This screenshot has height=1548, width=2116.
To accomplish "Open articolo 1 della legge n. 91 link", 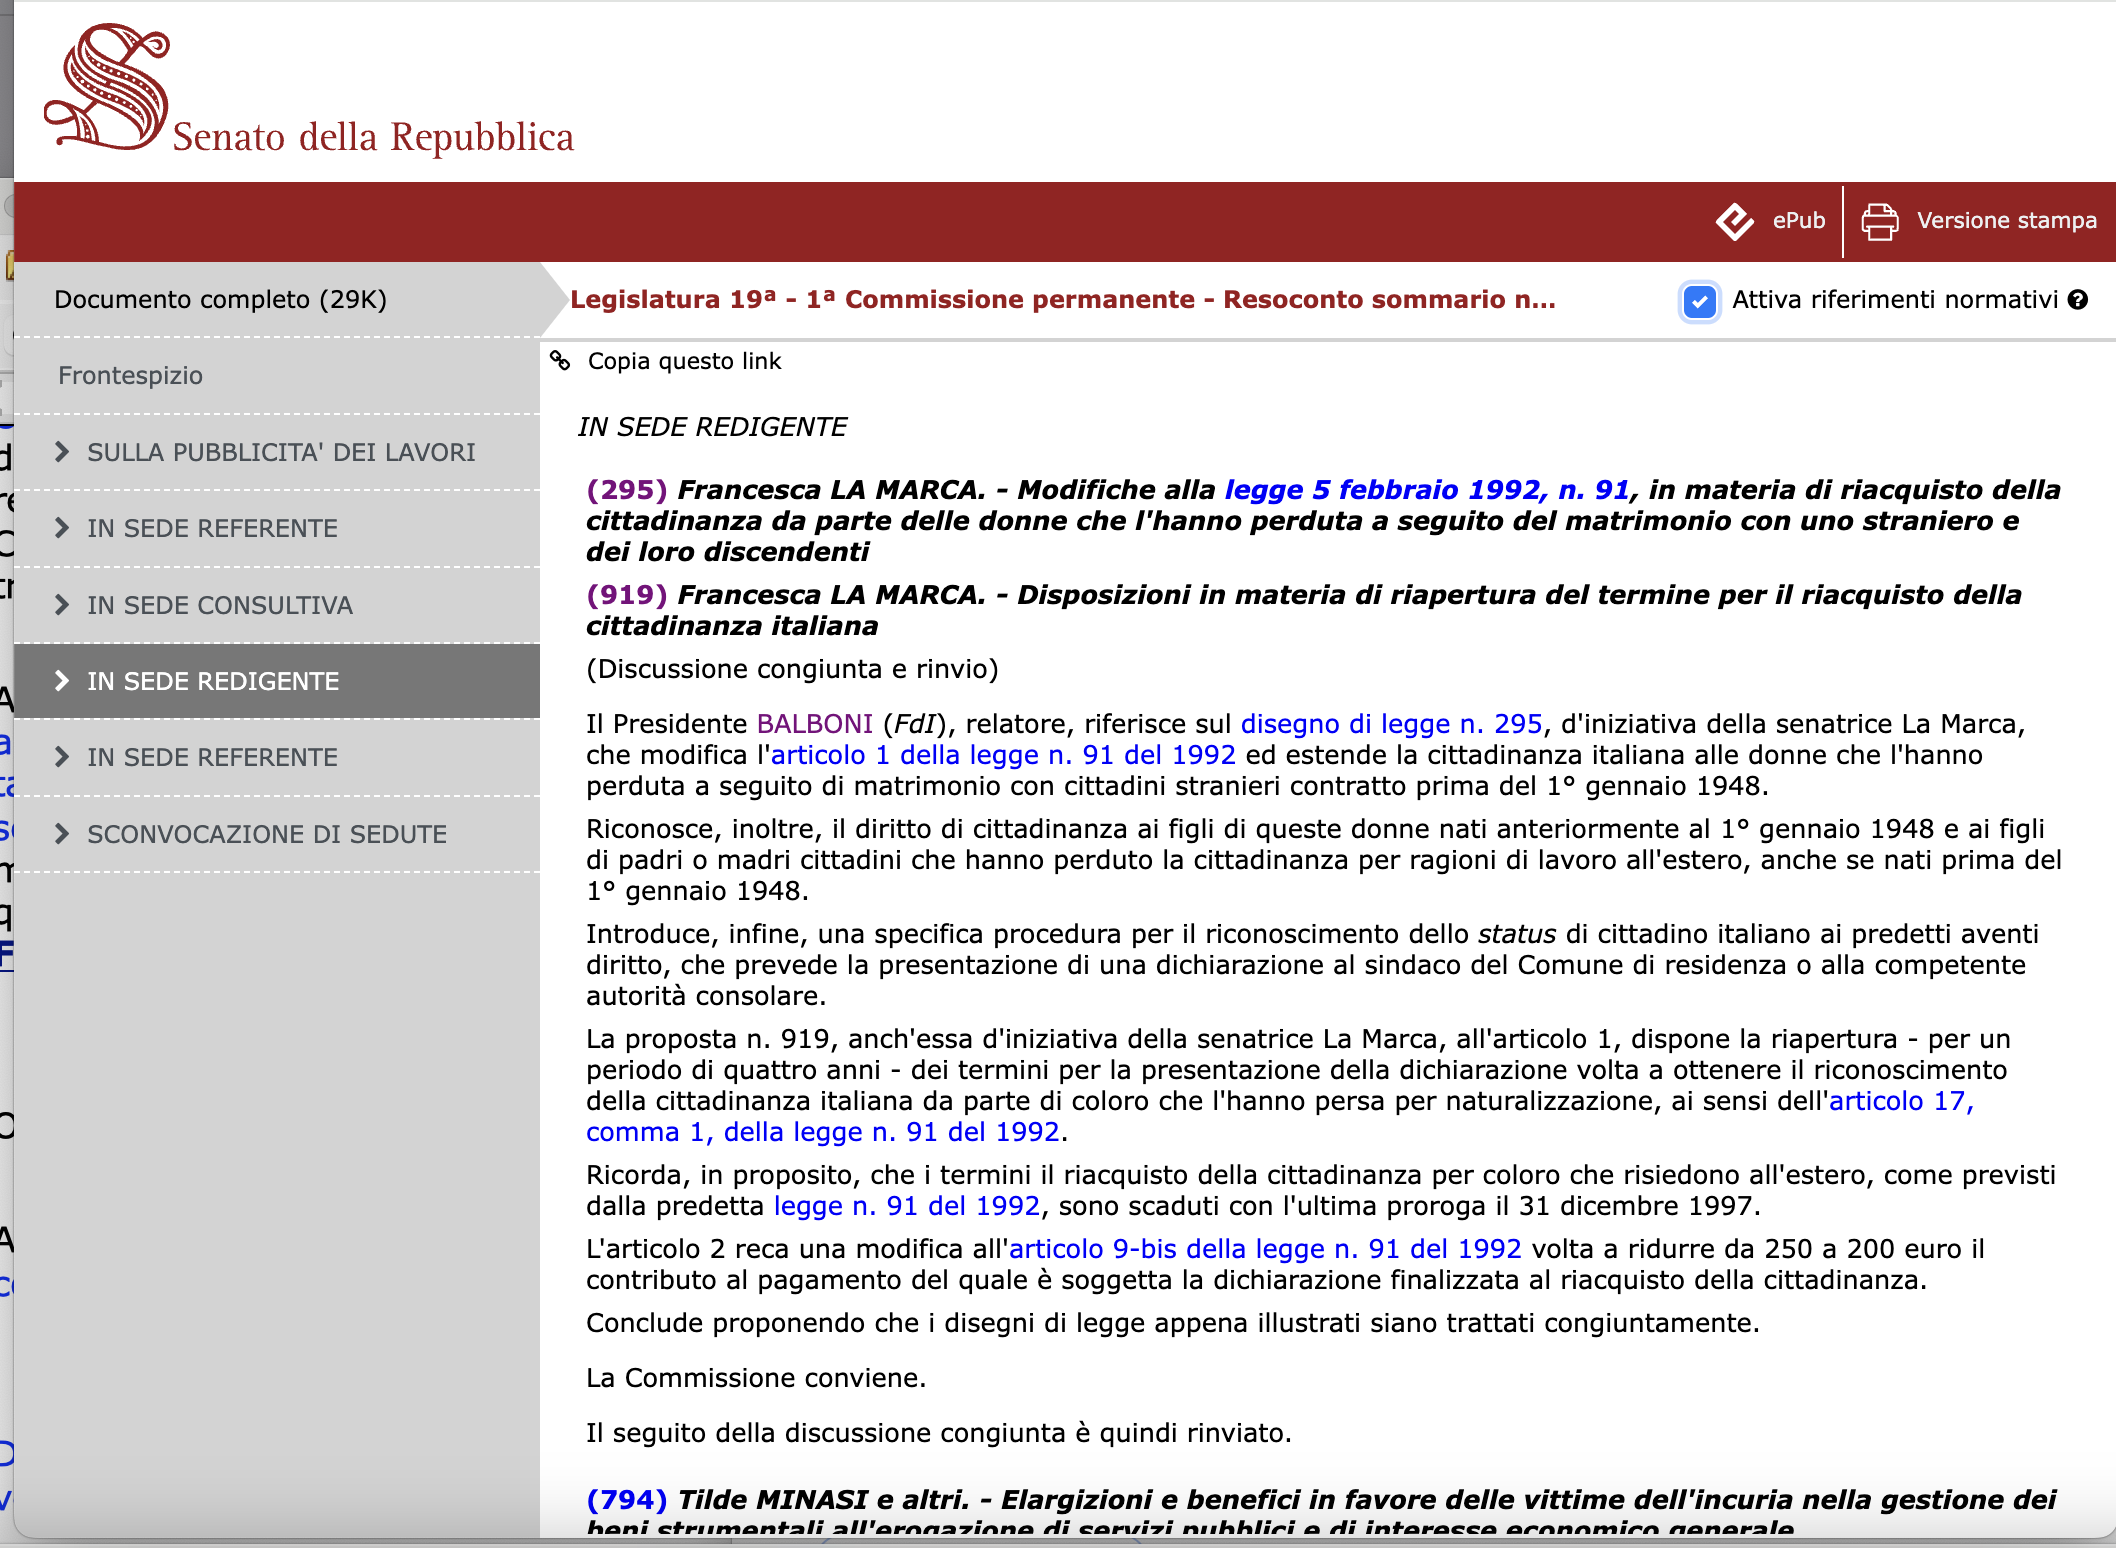I will (1003, 755).
